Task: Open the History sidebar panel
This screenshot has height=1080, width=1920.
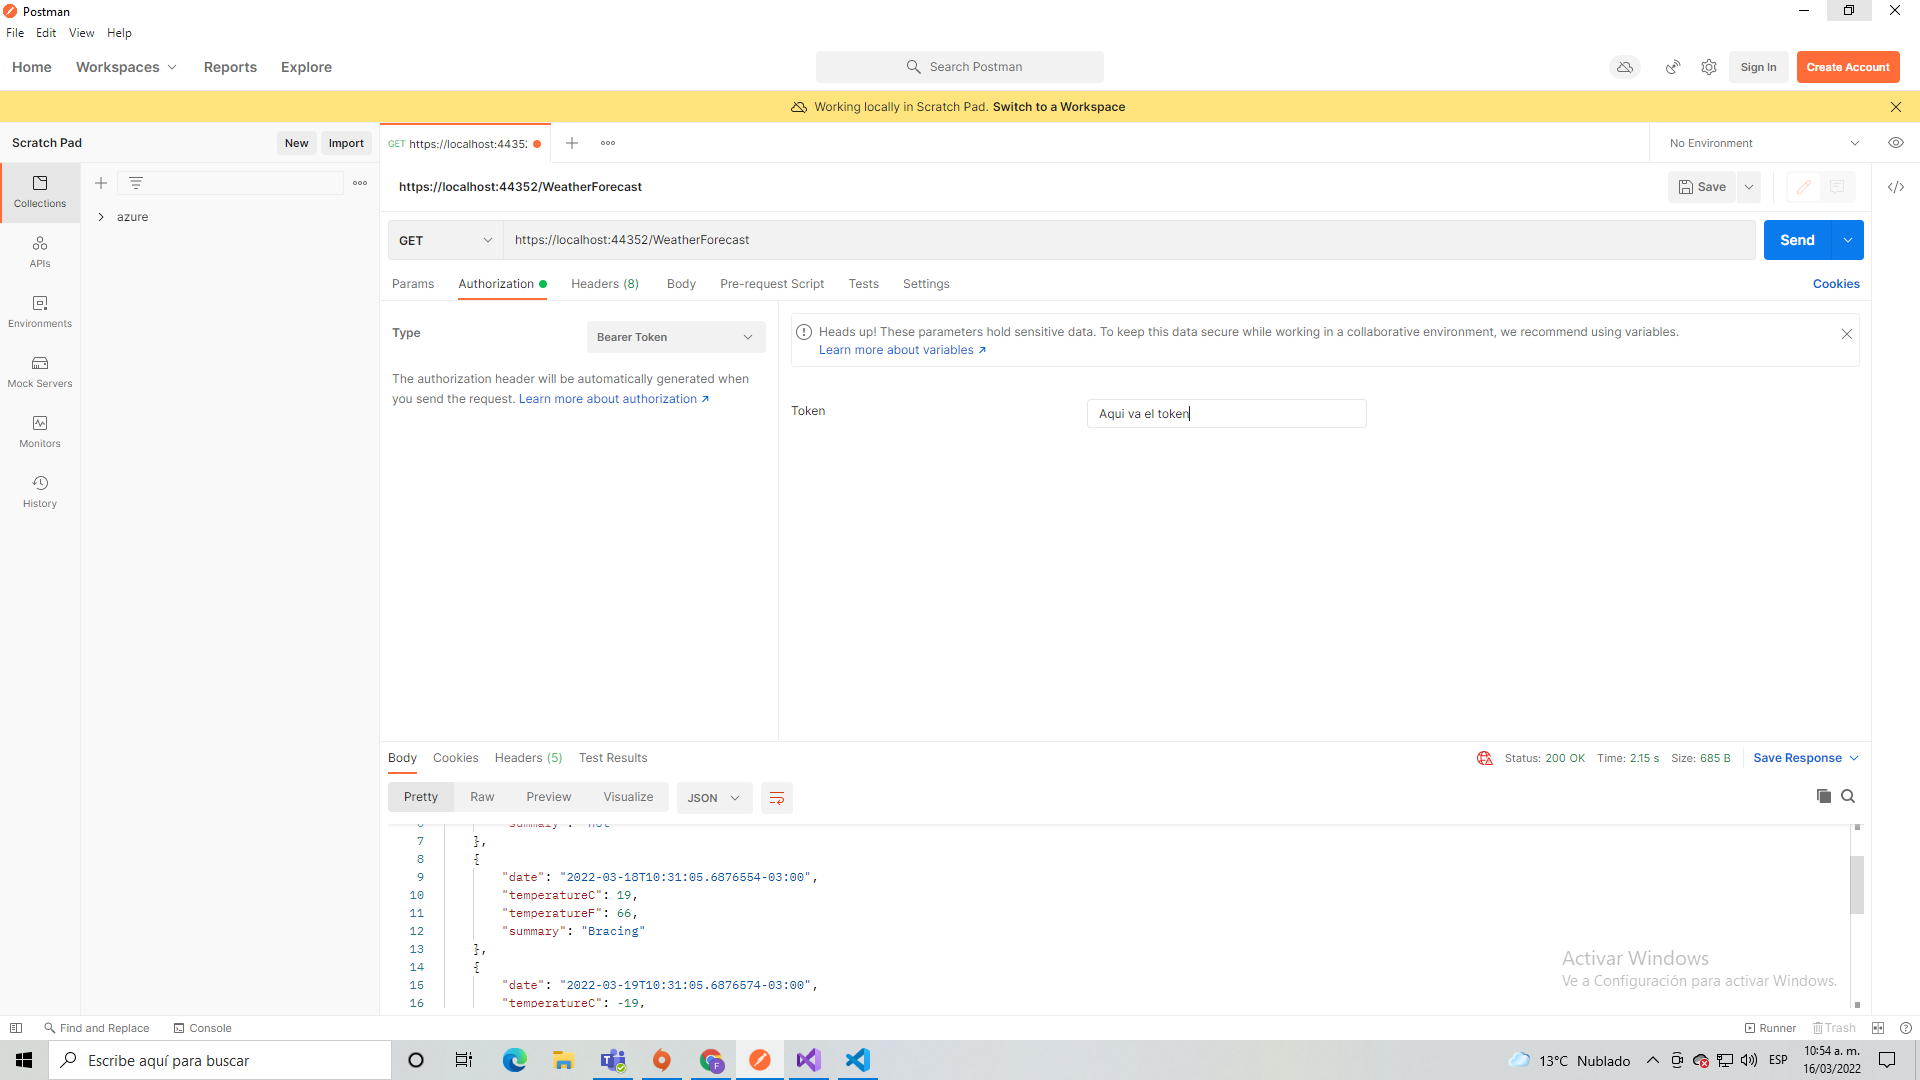Action: [39, 491]
